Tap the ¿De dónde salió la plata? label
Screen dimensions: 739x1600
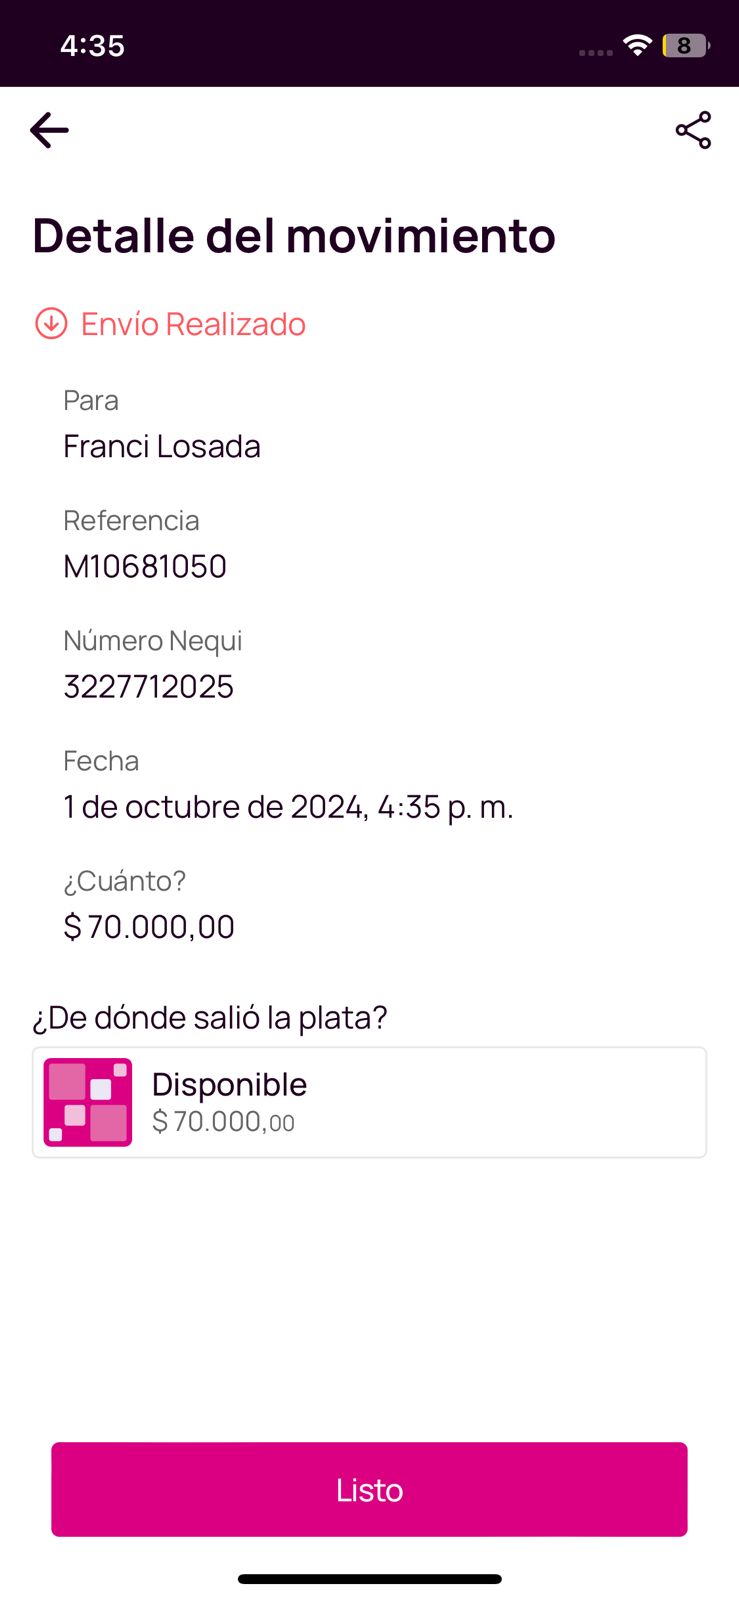click(210, 1017)
